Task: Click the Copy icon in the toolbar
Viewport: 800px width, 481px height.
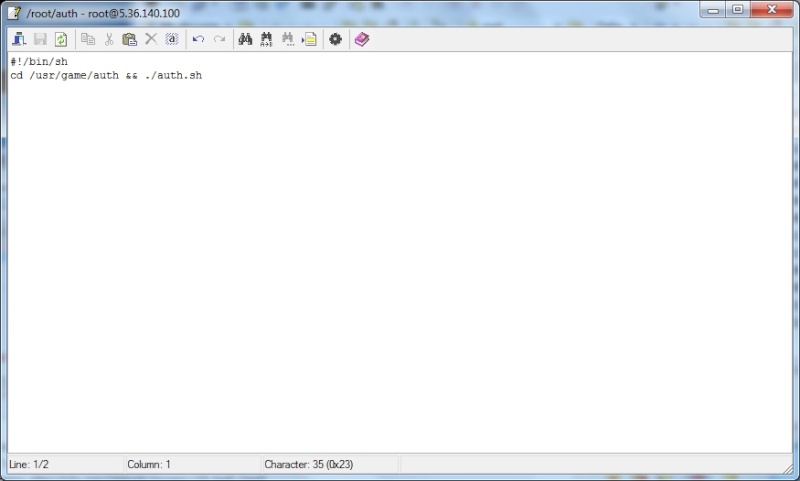Action: coord(88,39)
